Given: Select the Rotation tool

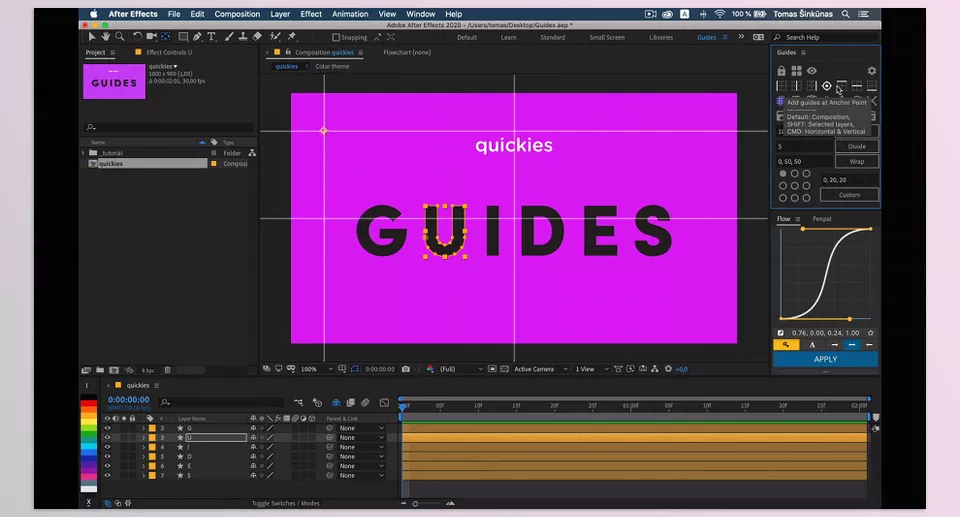Looking at the screenshot, I should (x=137, y=37).
